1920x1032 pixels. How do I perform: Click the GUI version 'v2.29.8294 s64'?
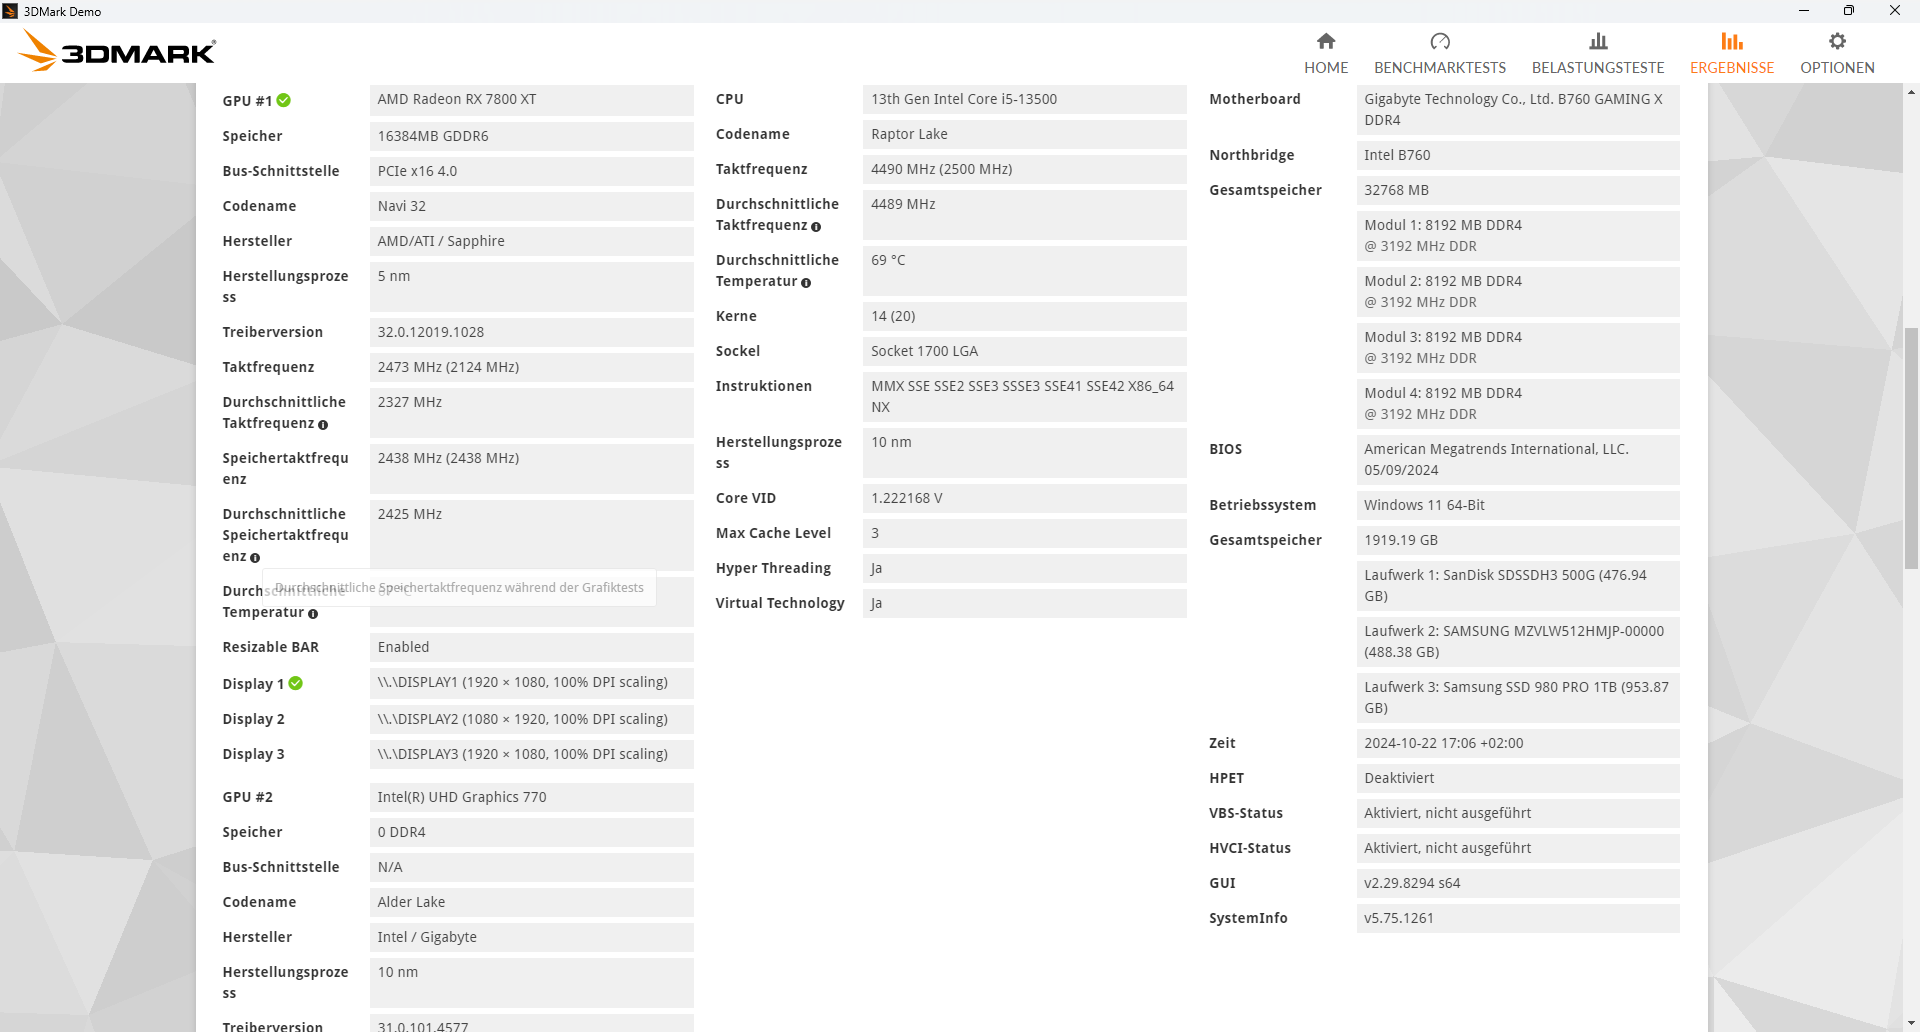(x=1518, y=883)
